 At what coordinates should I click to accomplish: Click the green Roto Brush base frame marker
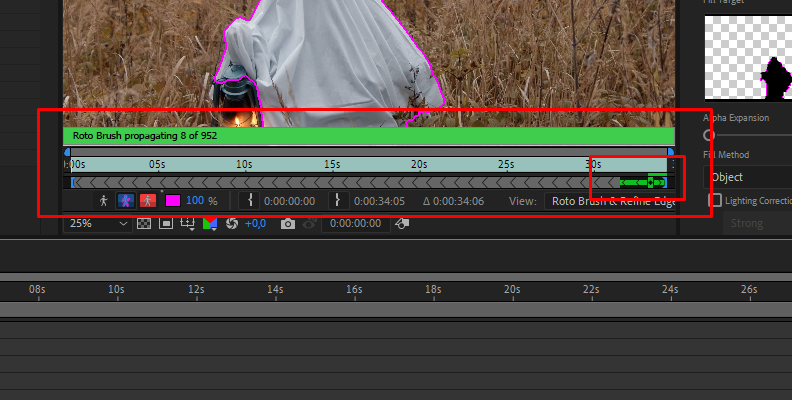pos(651,182)
